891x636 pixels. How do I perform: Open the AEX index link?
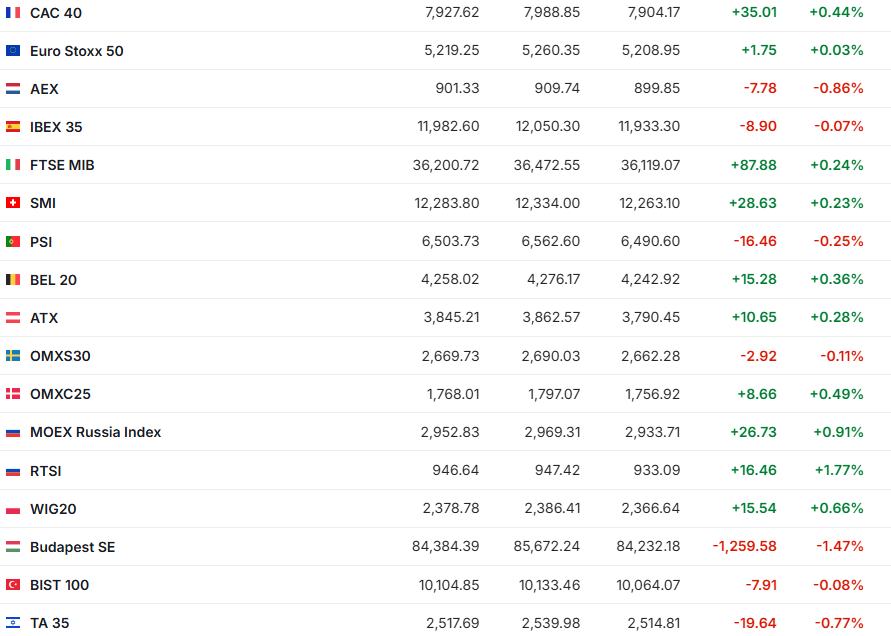pyautogui.click(x=44, y=89)
